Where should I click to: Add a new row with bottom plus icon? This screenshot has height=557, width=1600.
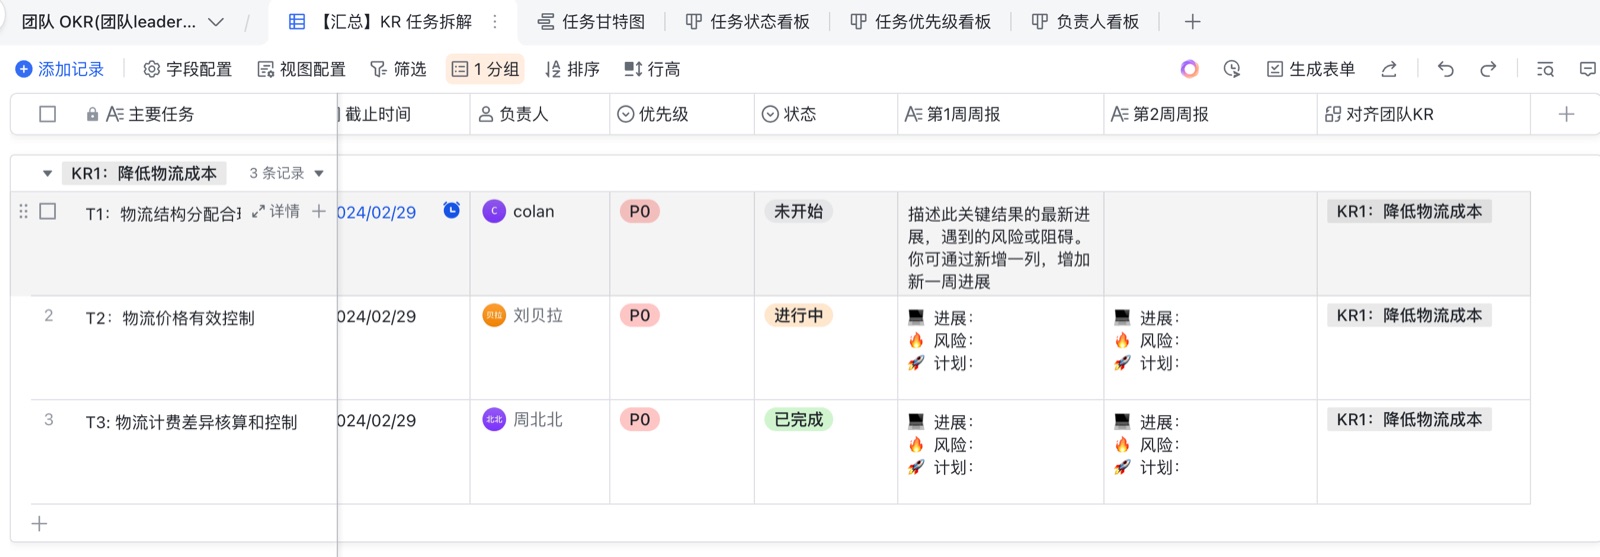39,523
